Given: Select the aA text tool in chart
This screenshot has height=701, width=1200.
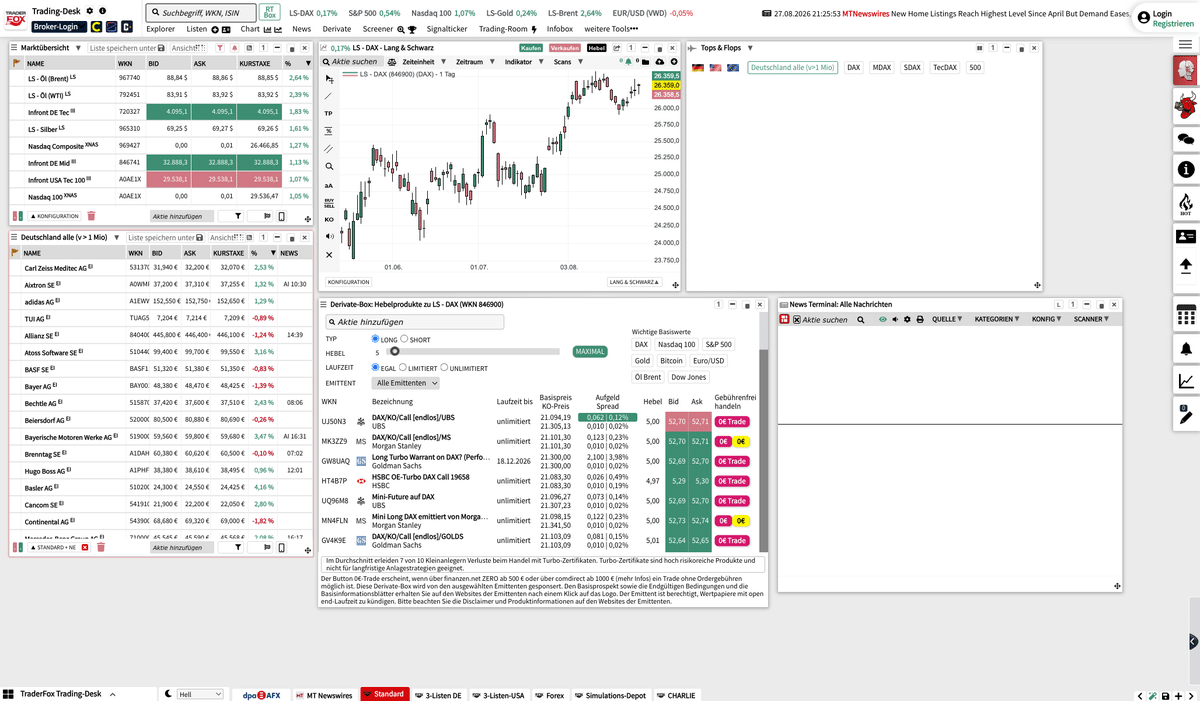Looking at the screenshot, I should tap(329, 185).
